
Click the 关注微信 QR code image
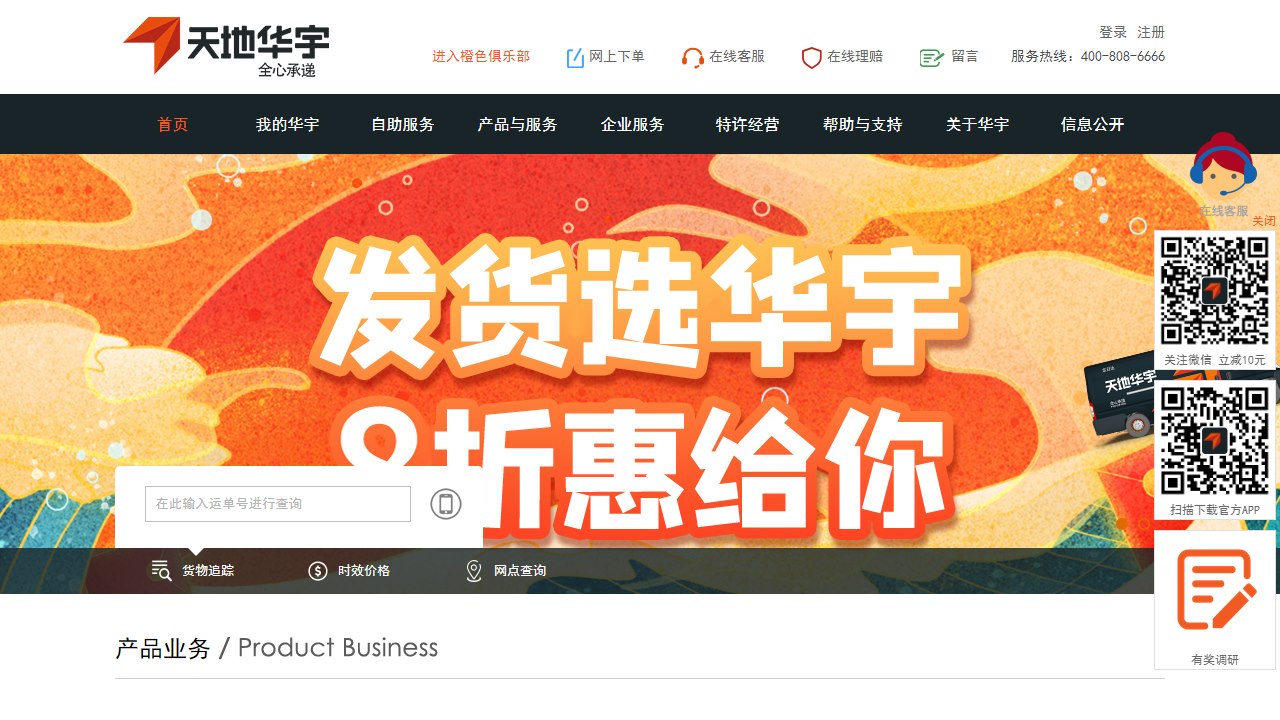1215,291
